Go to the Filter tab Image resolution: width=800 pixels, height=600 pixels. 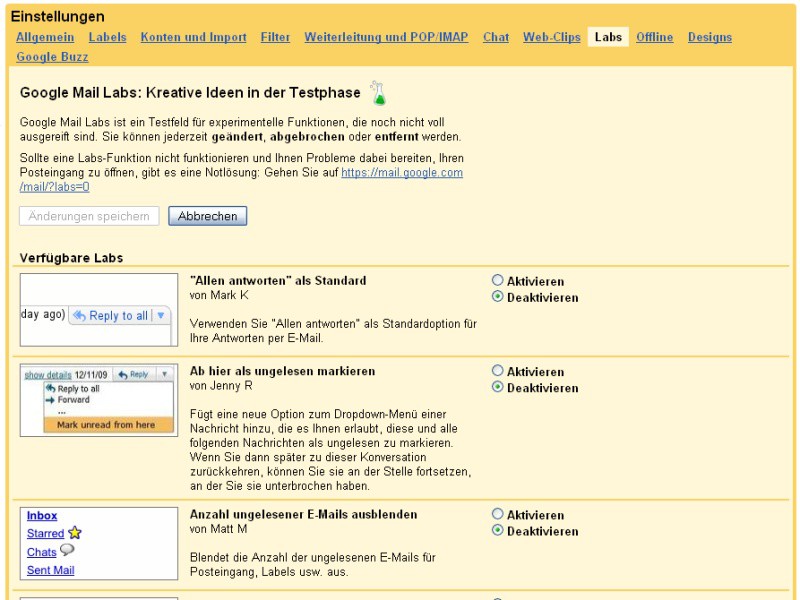275,37
